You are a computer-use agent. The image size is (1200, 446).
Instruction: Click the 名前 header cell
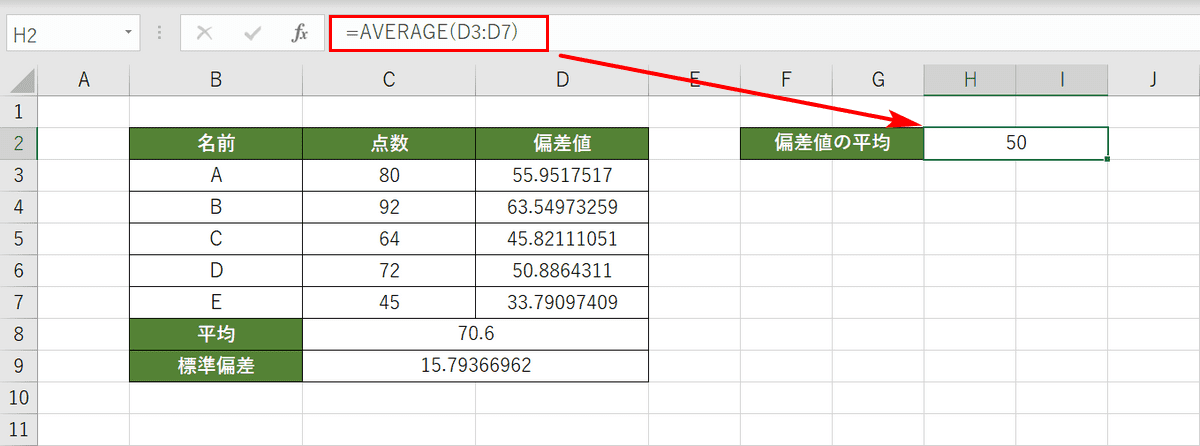tap(216, 143)
